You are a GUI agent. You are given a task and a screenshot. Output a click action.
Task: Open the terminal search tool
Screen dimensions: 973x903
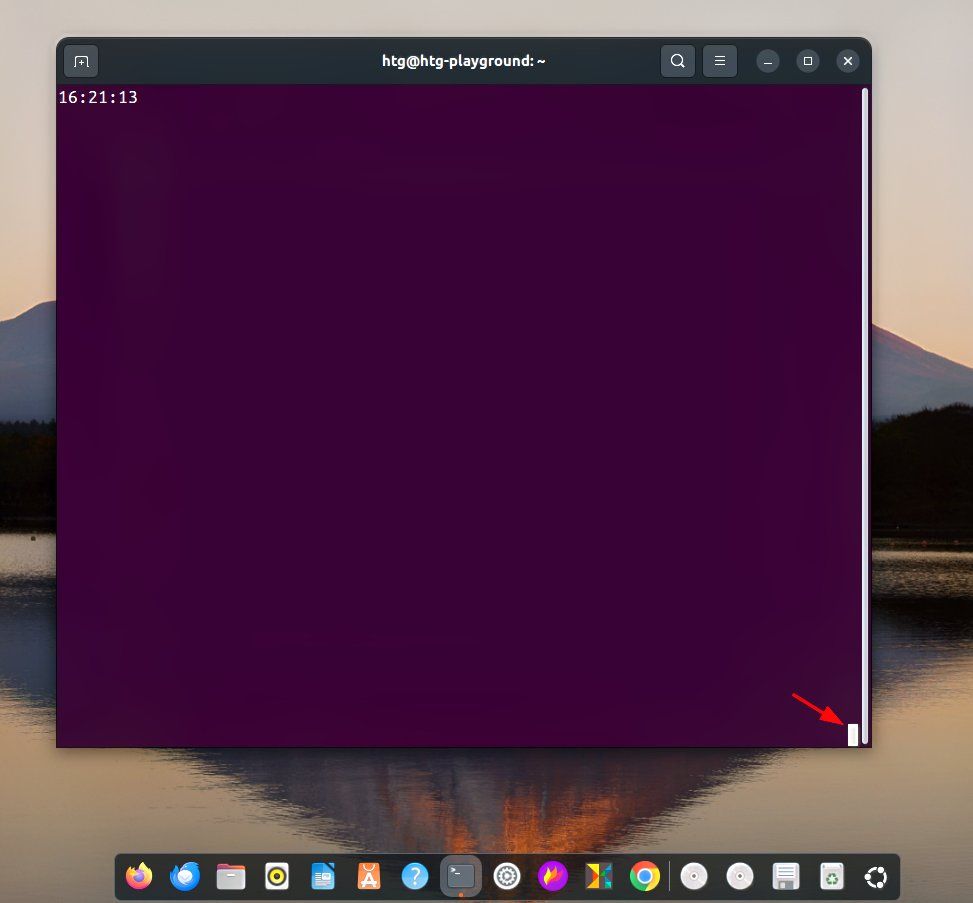[x=678, y=61]
